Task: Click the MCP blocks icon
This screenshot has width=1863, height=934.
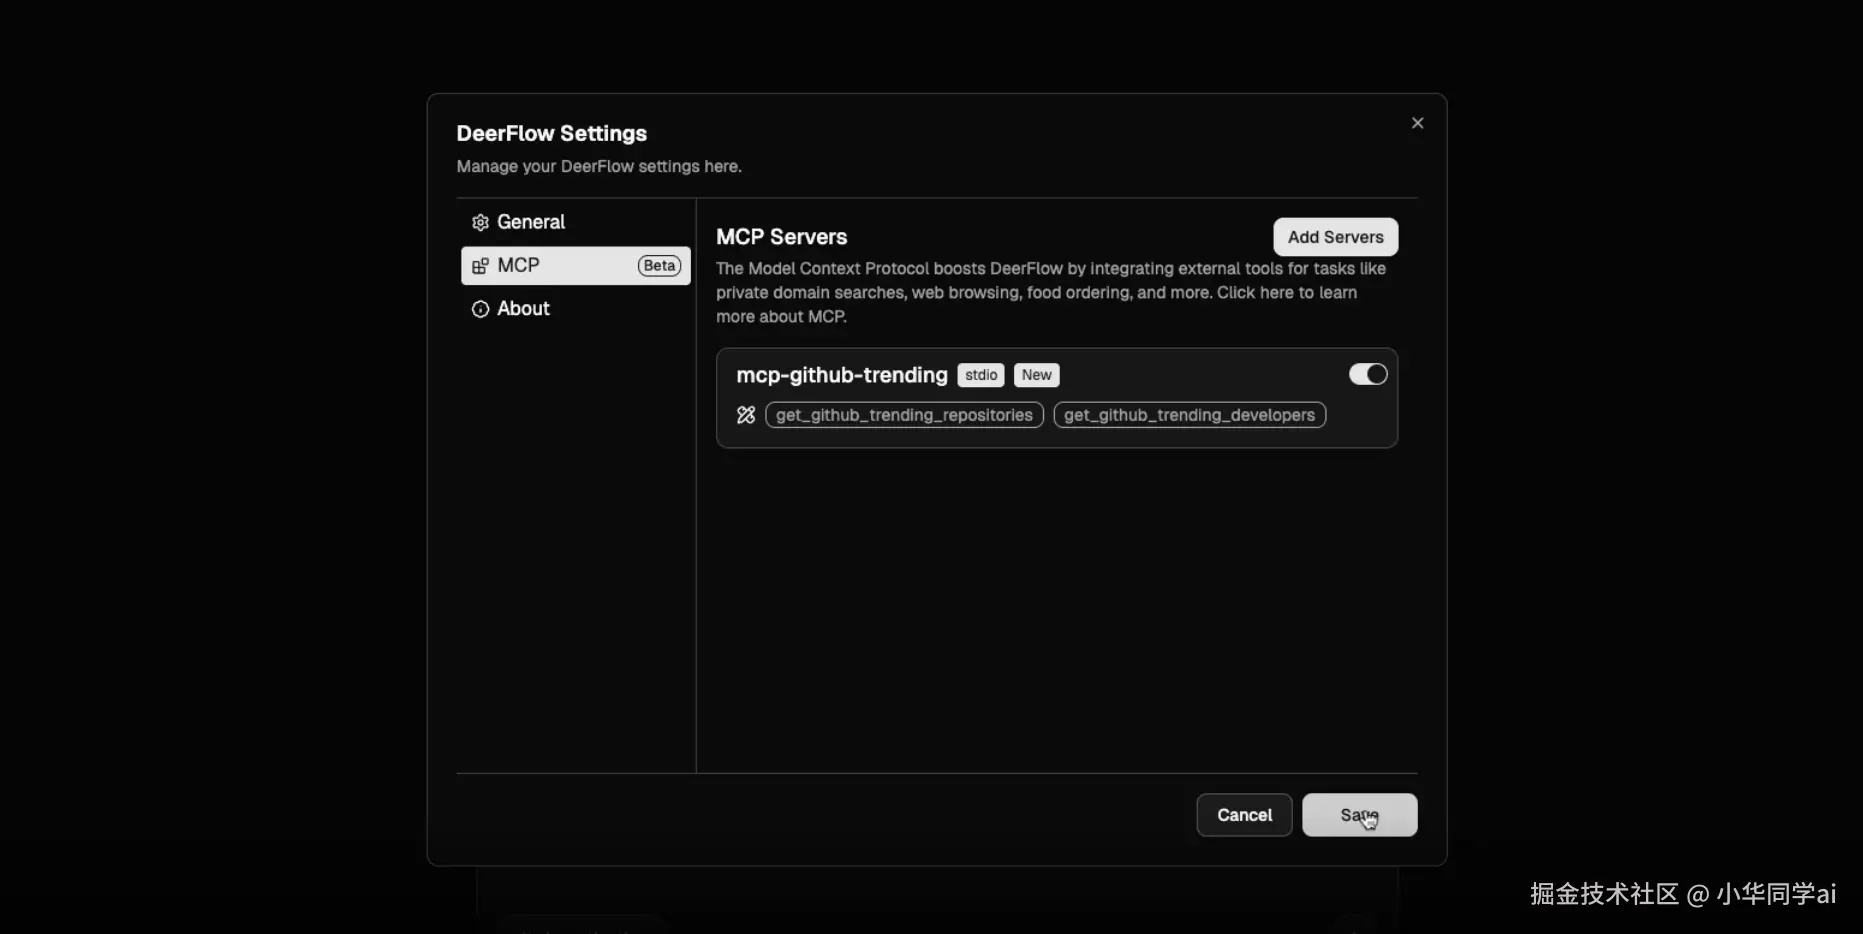Action: 480,266
